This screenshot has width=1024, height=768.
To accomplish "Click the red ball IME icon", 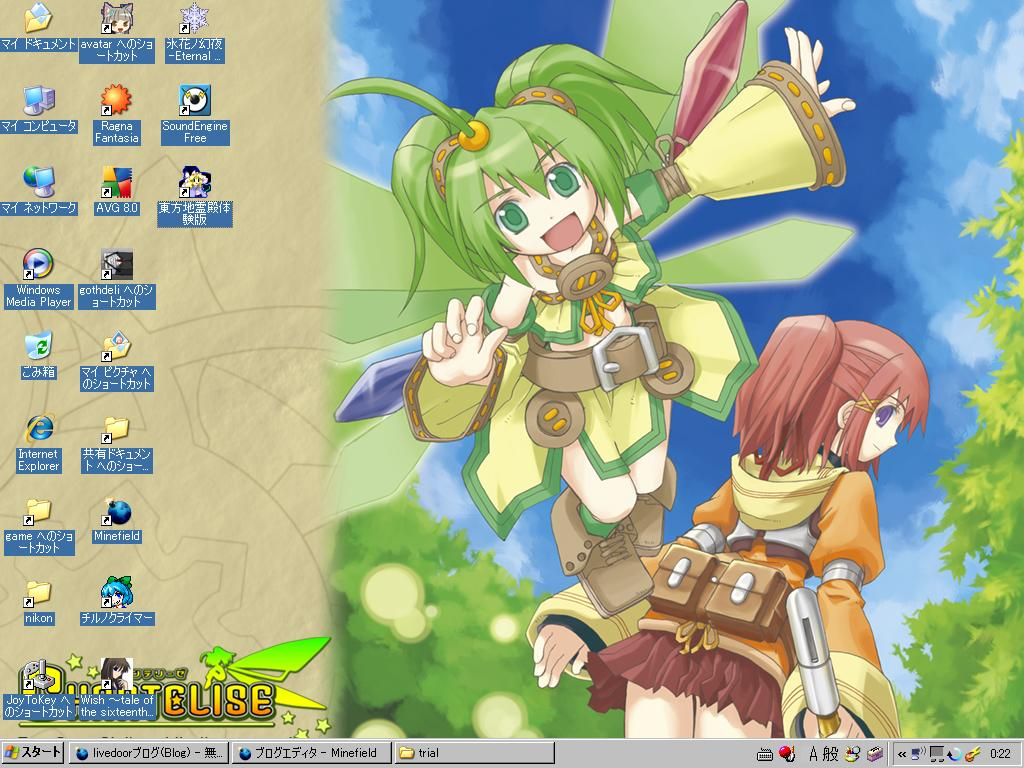I will pyautogui.click(x=787, y=754).
